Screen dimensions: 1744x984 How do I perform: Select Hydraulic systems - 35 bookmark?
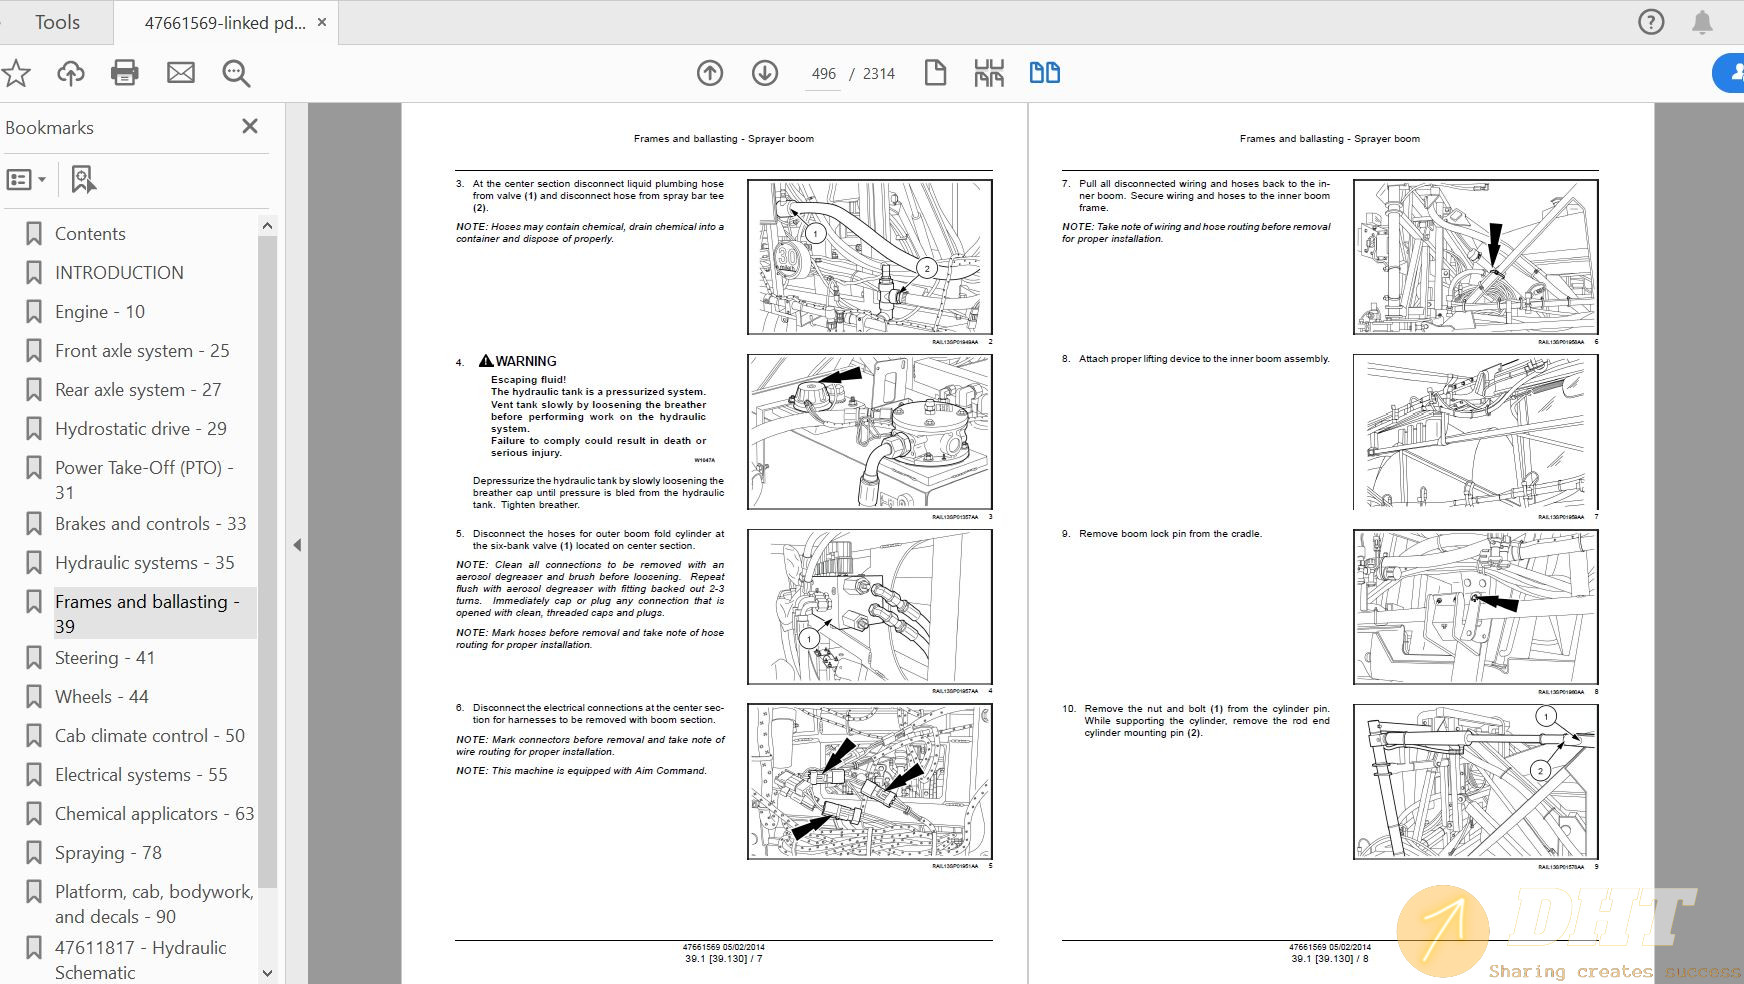[x=145, y=563]
